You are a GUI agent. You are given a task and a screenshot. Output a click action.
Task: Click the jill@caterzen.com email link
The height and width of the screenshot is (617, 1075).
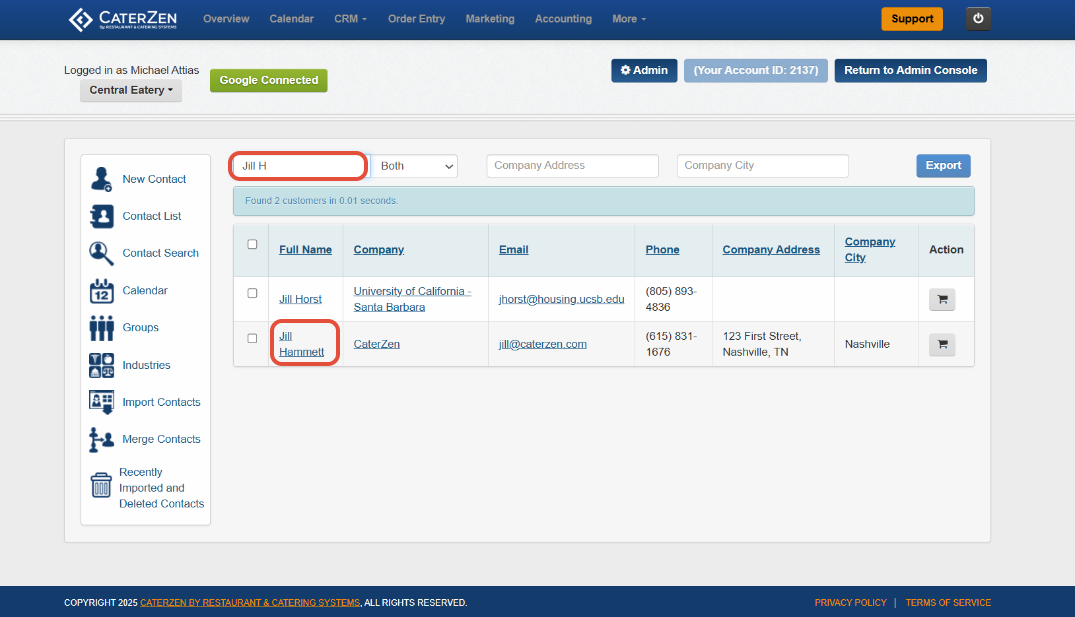[x=542, y=344]
